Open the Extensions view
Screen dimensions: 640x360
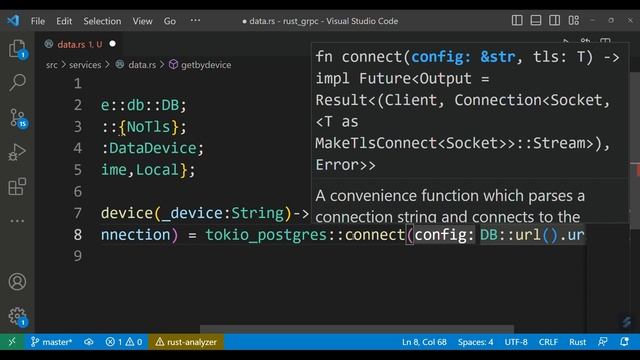click(17, 187)
